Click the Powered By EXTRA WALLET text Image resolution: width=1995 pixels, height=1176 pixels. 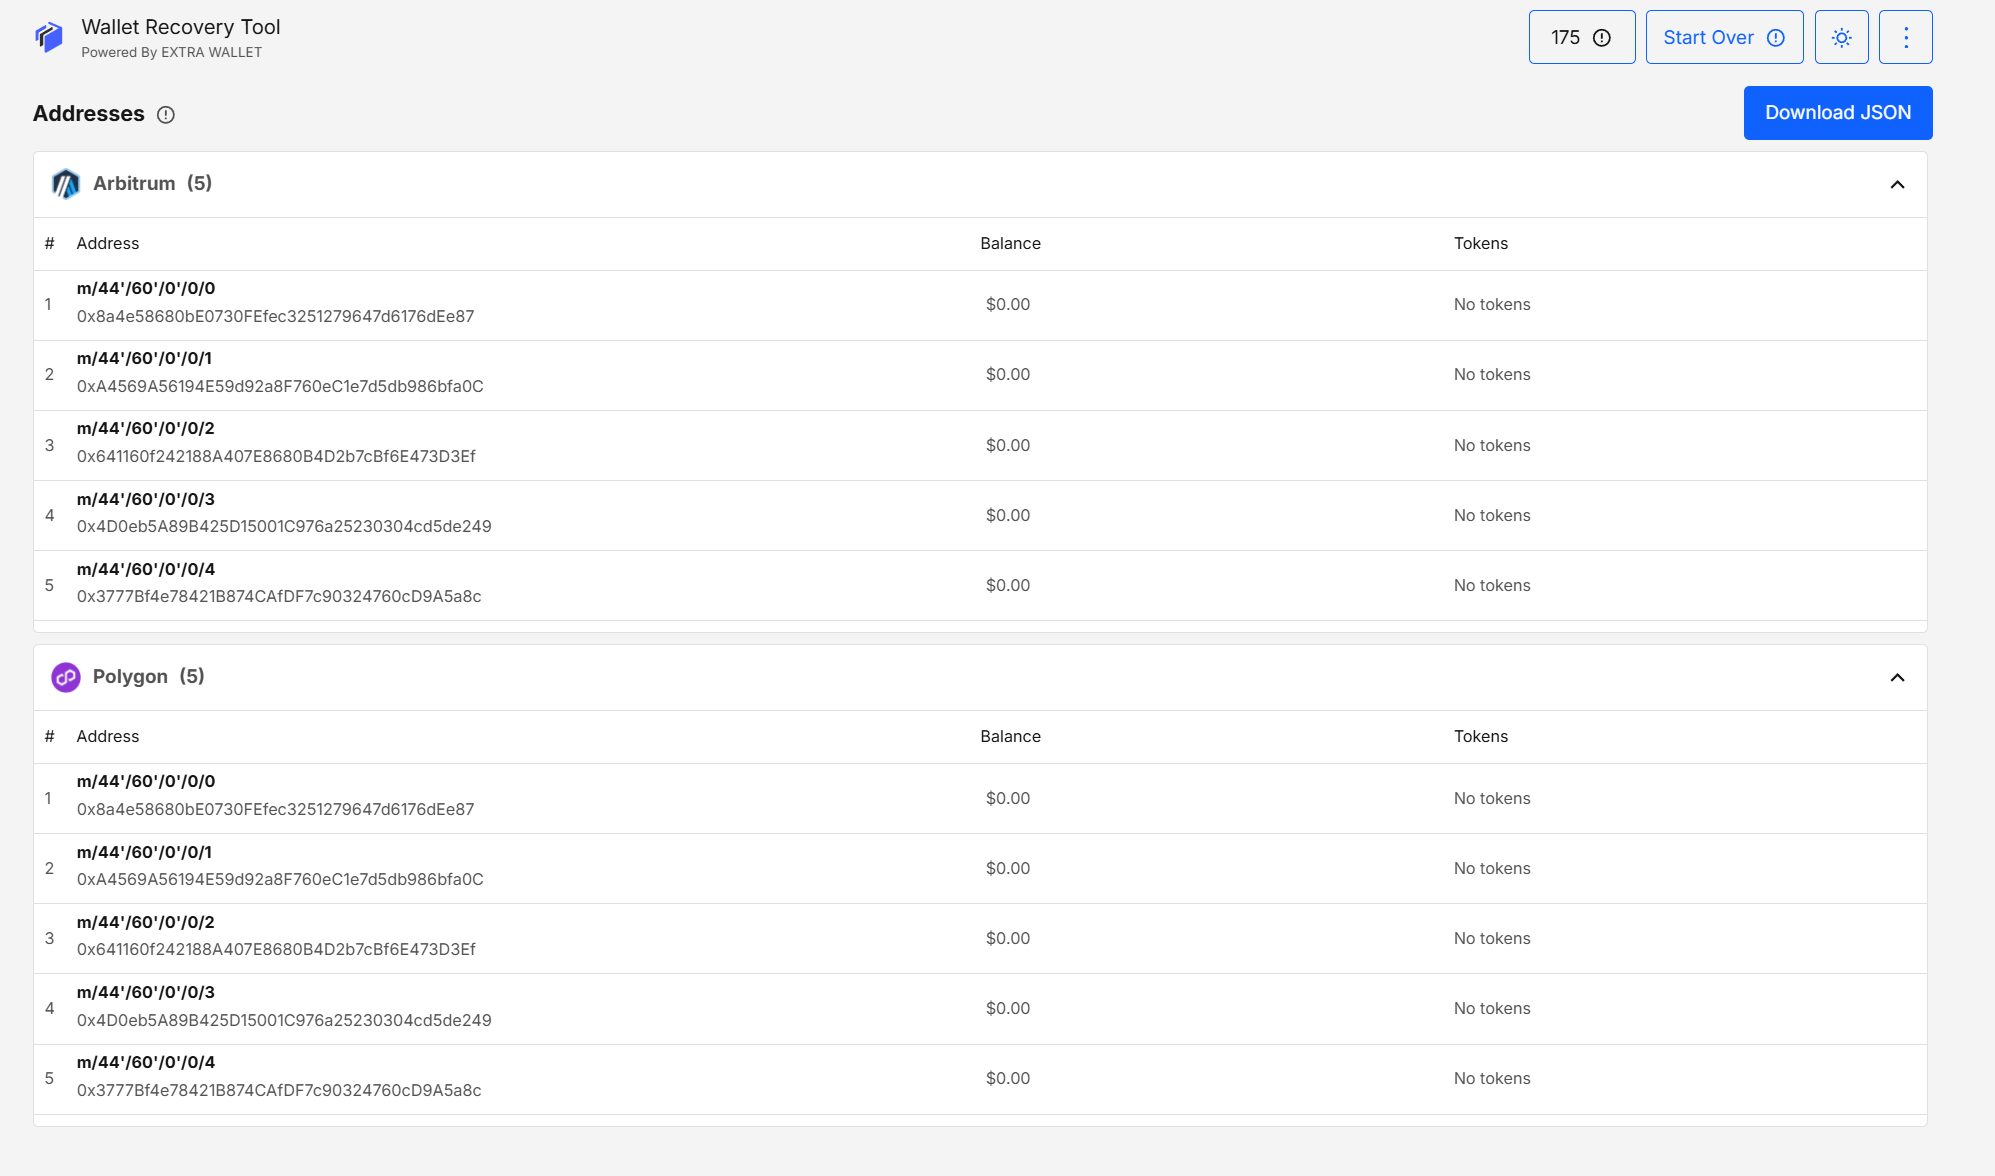click(x=171, y=52)
